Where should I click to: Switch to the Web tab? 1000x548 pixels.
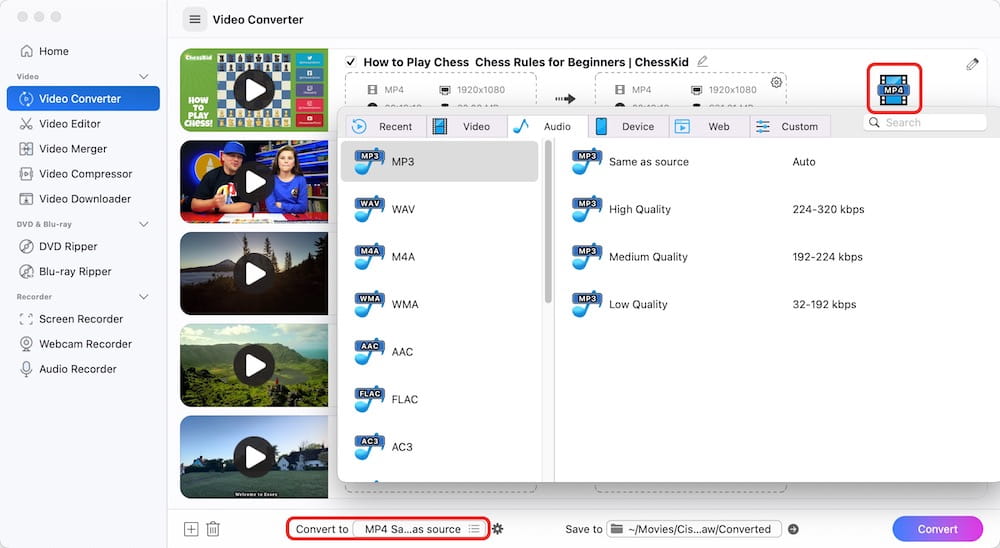point(709,126)
